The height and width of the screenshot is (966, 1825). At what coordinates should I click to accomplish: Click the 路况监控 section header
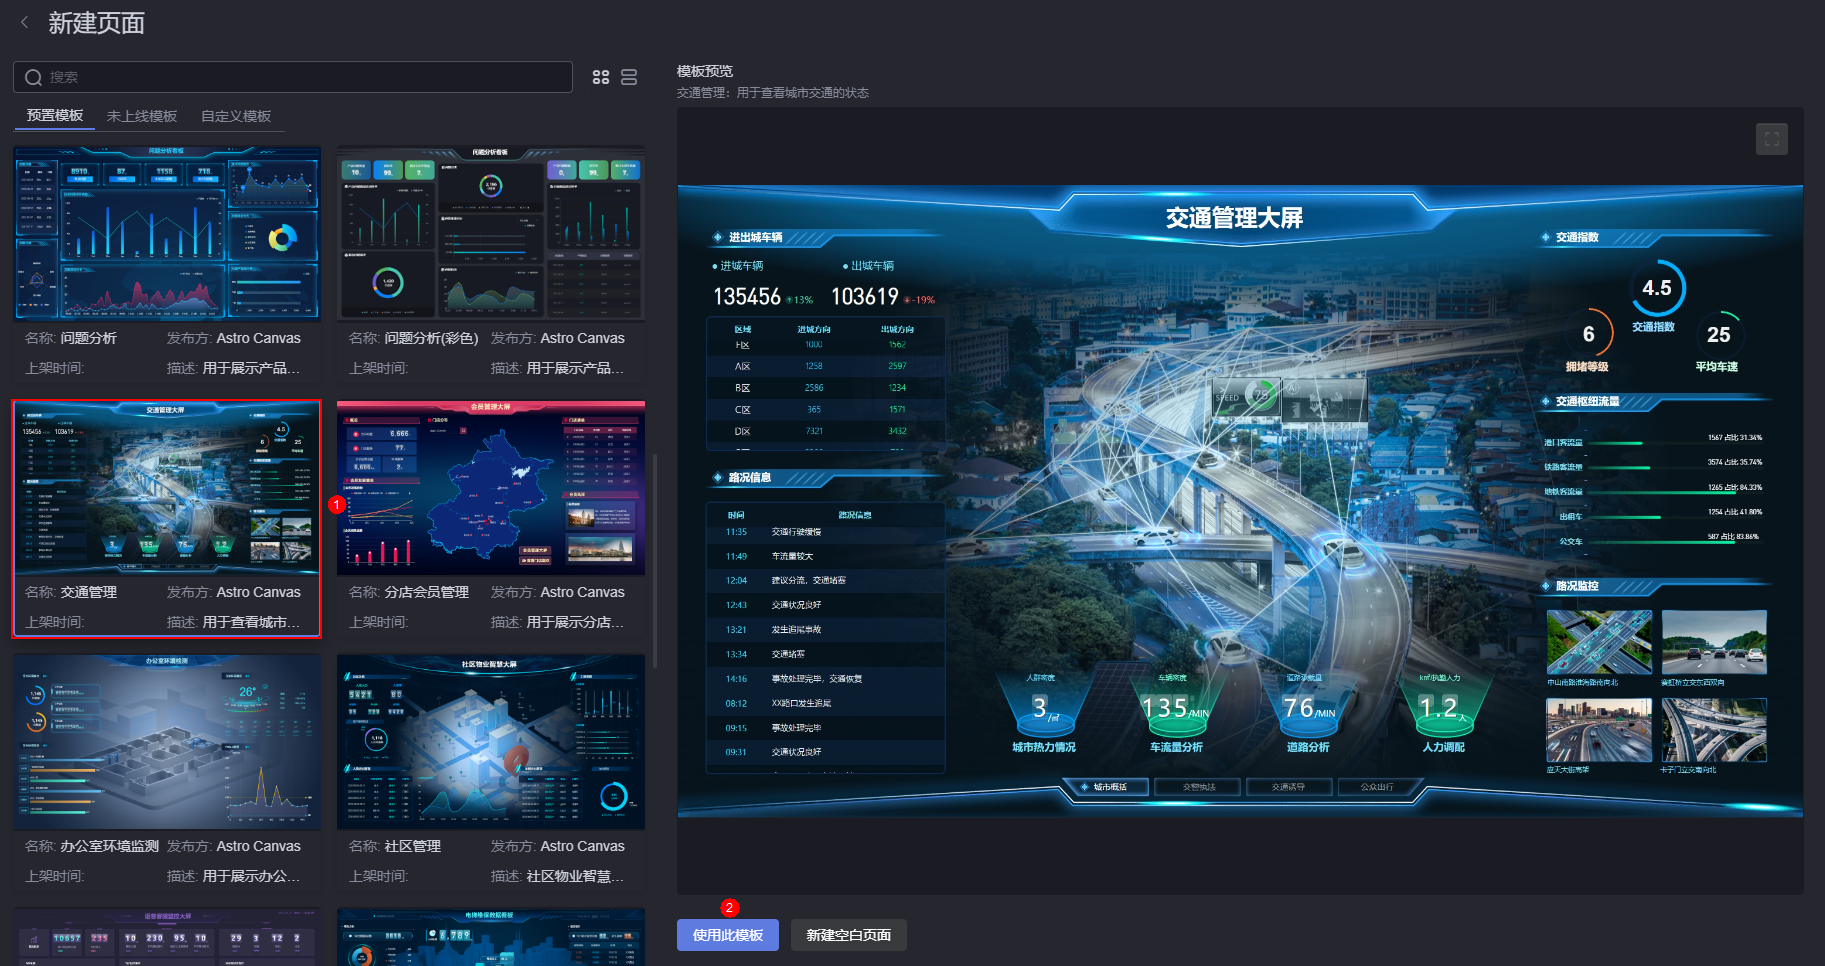(x=1576, y=586)
